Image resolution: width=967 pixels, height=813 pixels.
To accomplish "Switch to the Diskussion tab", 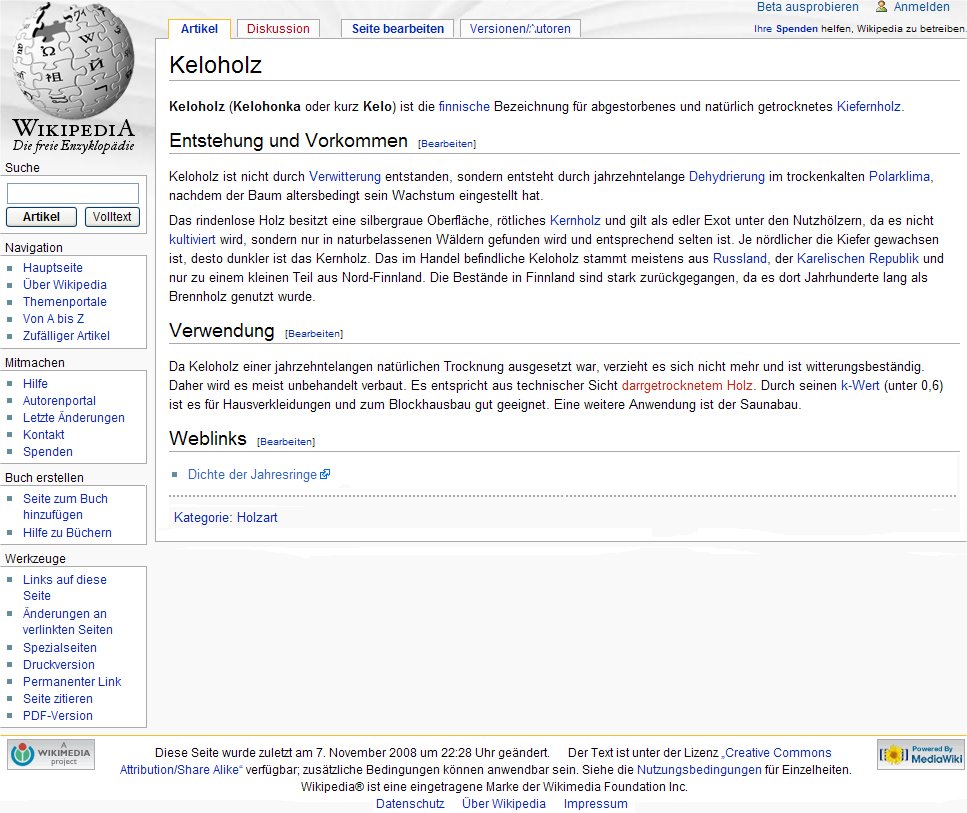I will pos(278,29).
